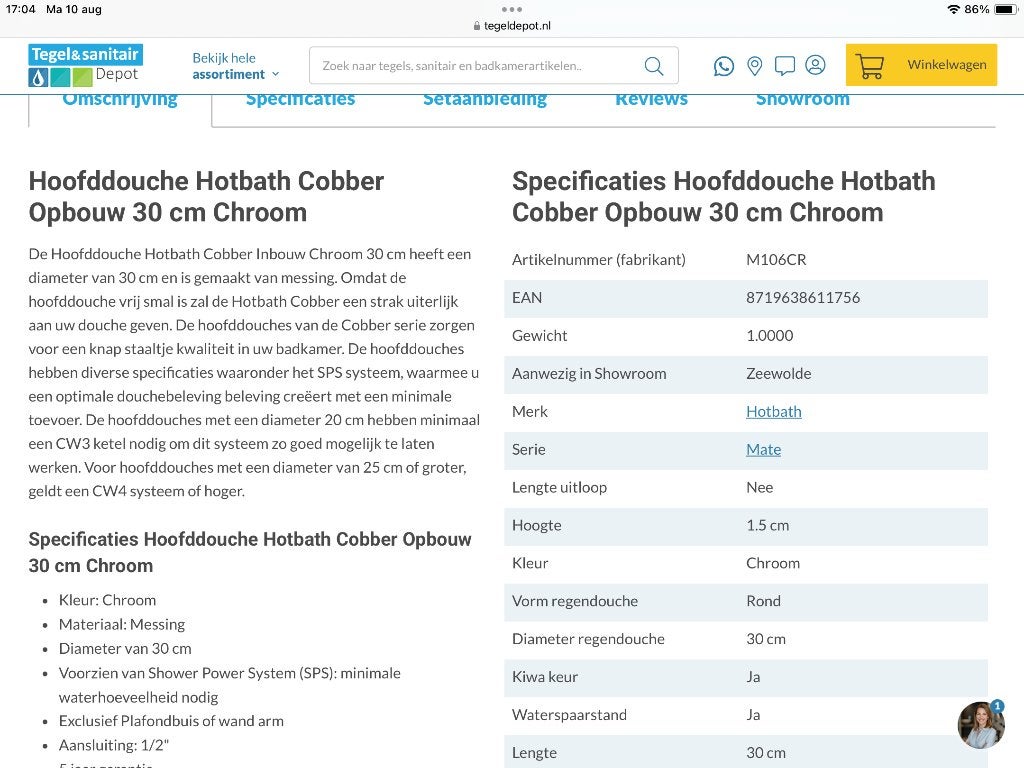The image size is (1024, 768).
Task: Open the chat bubble icon
Action: [x=784, y=66]
